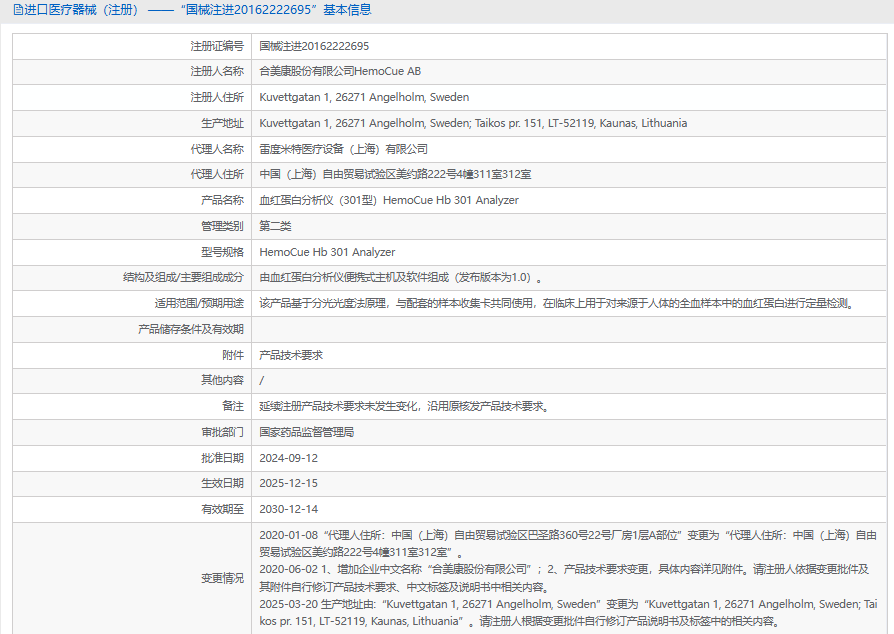This screenshot has width=894, height=634.
Task: Click the 产品储存条件及有效期 label
Action: [x=191, y=330]
